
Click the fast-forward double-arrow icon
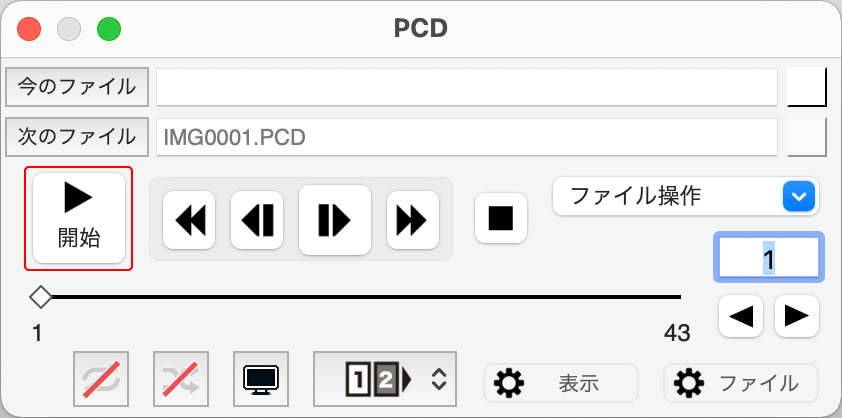[412, 220]
